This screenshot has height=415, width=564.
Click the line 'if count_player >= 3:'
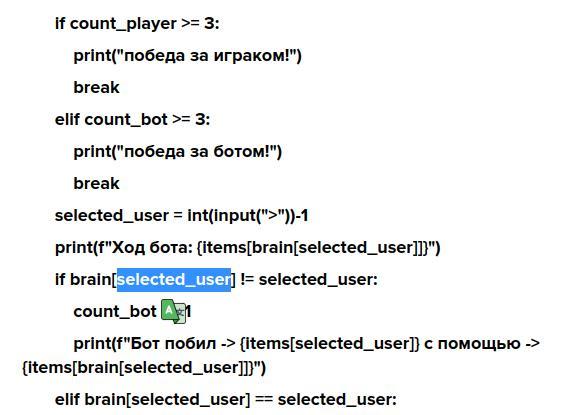[137, 24]
